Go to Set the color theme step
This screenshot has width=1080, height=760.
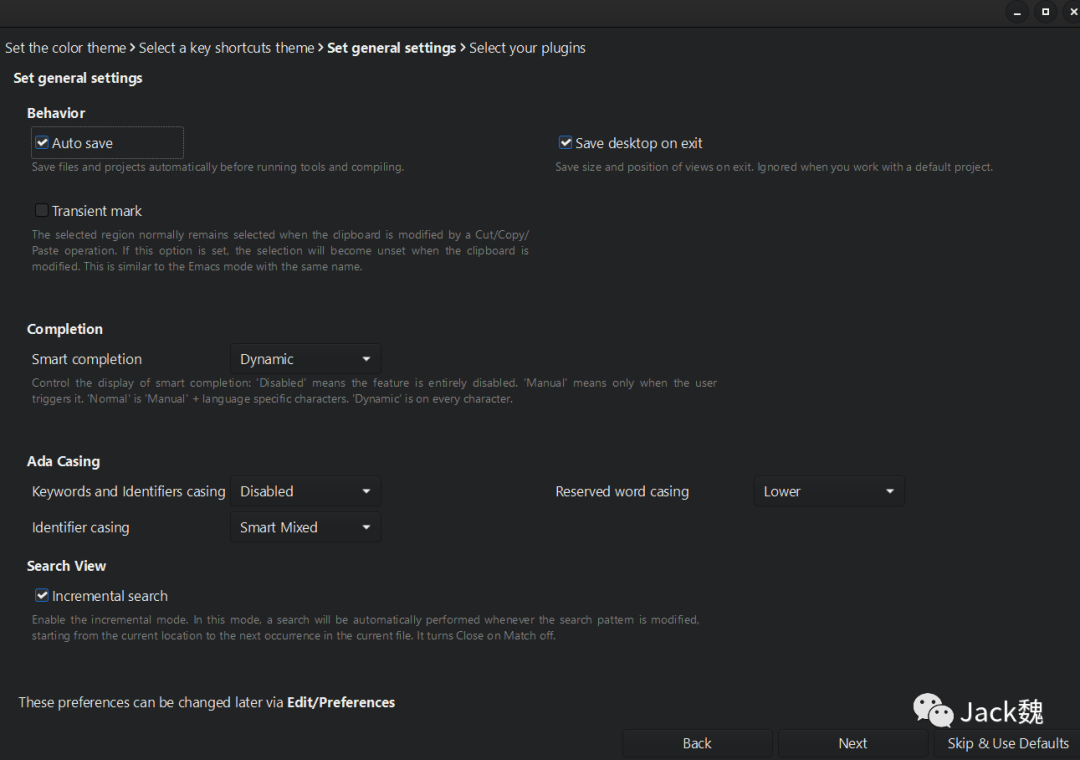point(66,48)
